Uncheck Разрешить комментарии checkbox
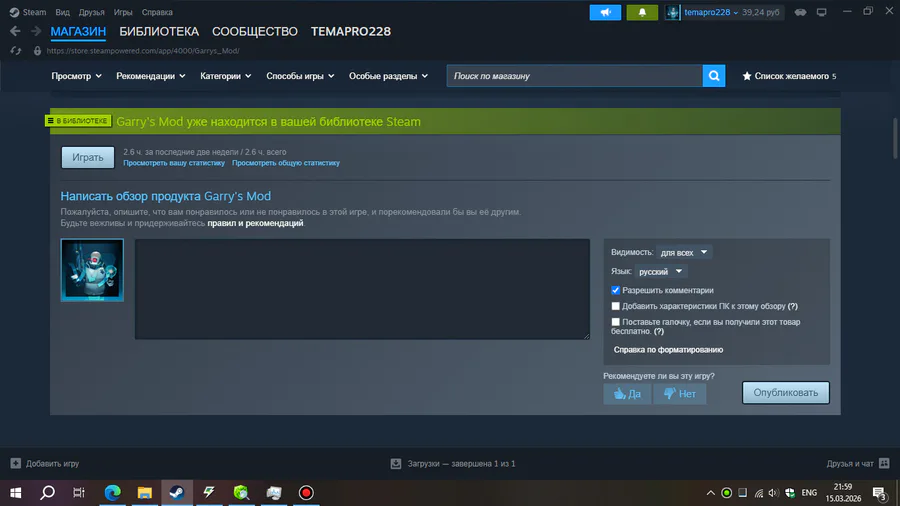 tap(615, 290)
